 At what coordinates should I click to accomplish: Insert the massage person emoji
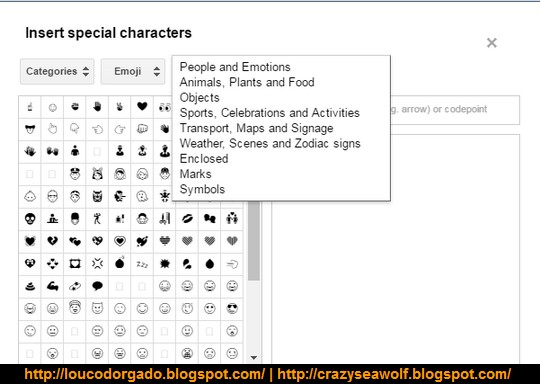click(142, 219)
